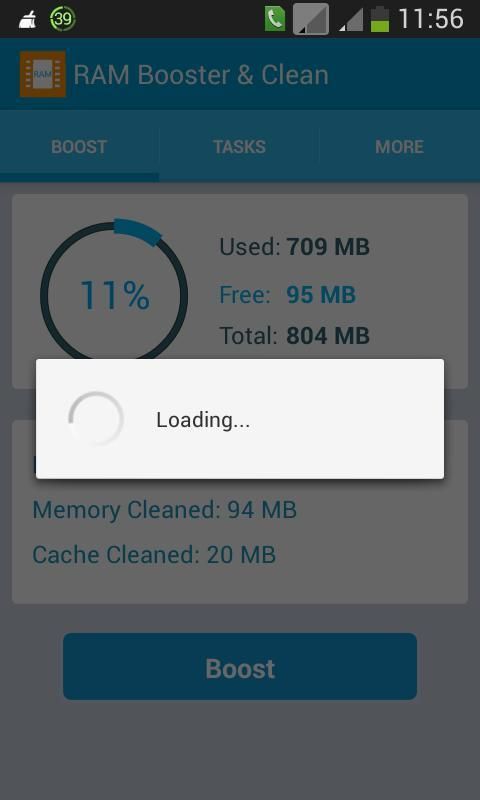Tap the loading spinner icon
This screenshot has height=800, width=480.
point(96,419)
